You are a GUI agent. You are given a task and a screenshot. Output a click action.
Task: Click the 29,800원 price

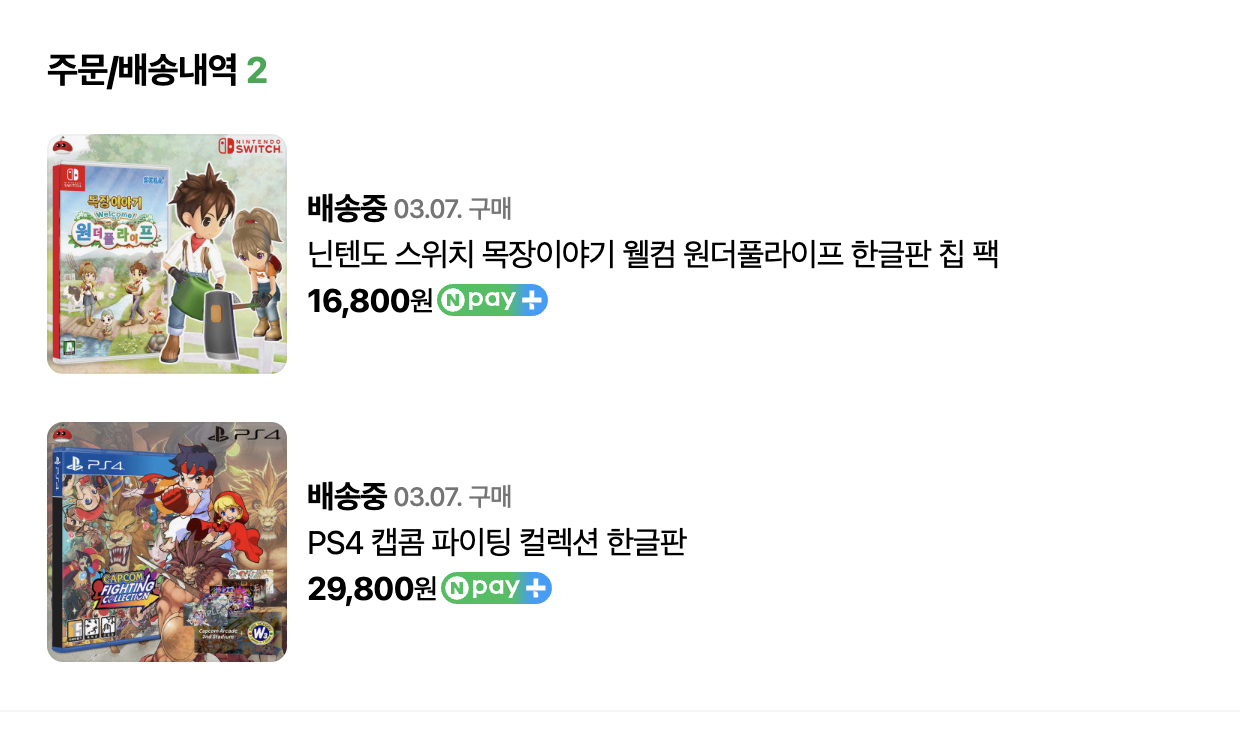pyautogui.click(x=372, y=589)
